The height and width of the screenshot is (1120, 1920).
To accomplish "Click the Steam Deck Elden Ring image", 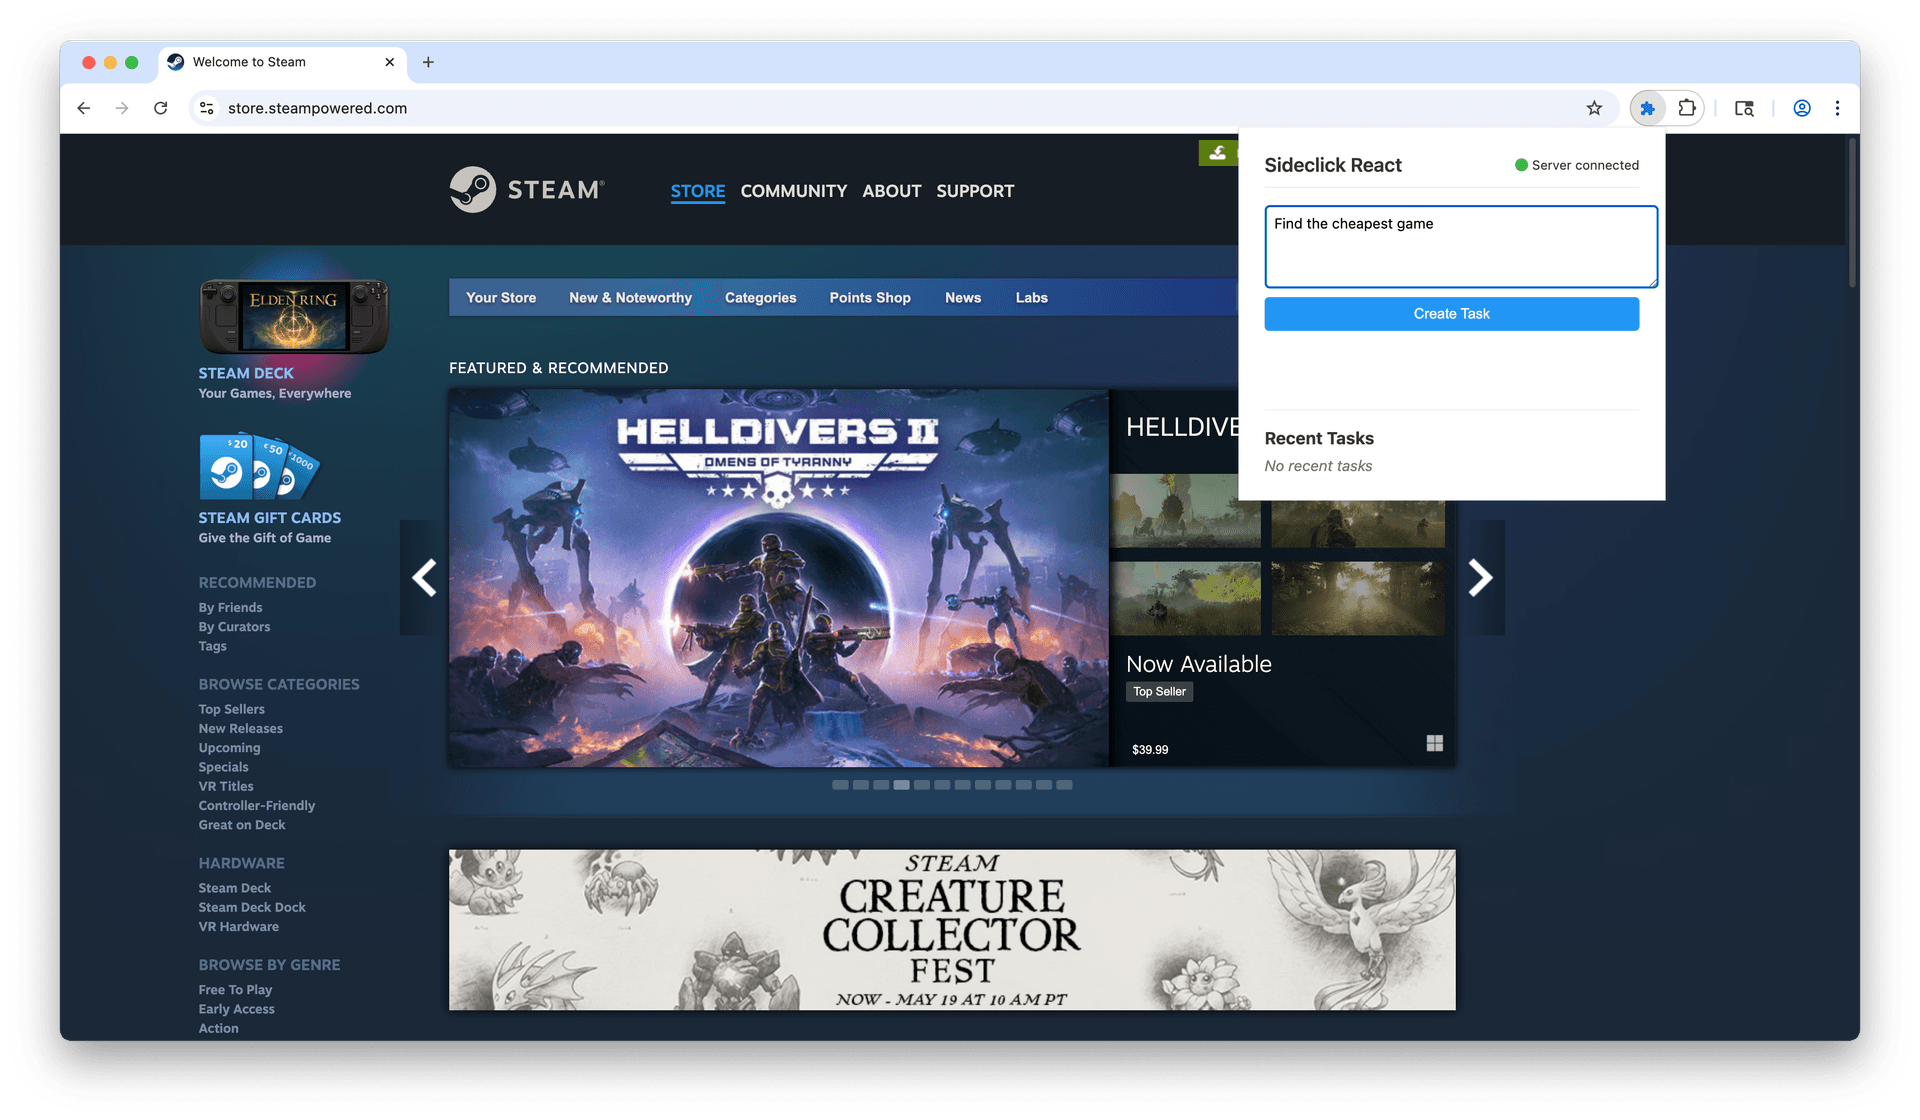I will tap(294, 315).
